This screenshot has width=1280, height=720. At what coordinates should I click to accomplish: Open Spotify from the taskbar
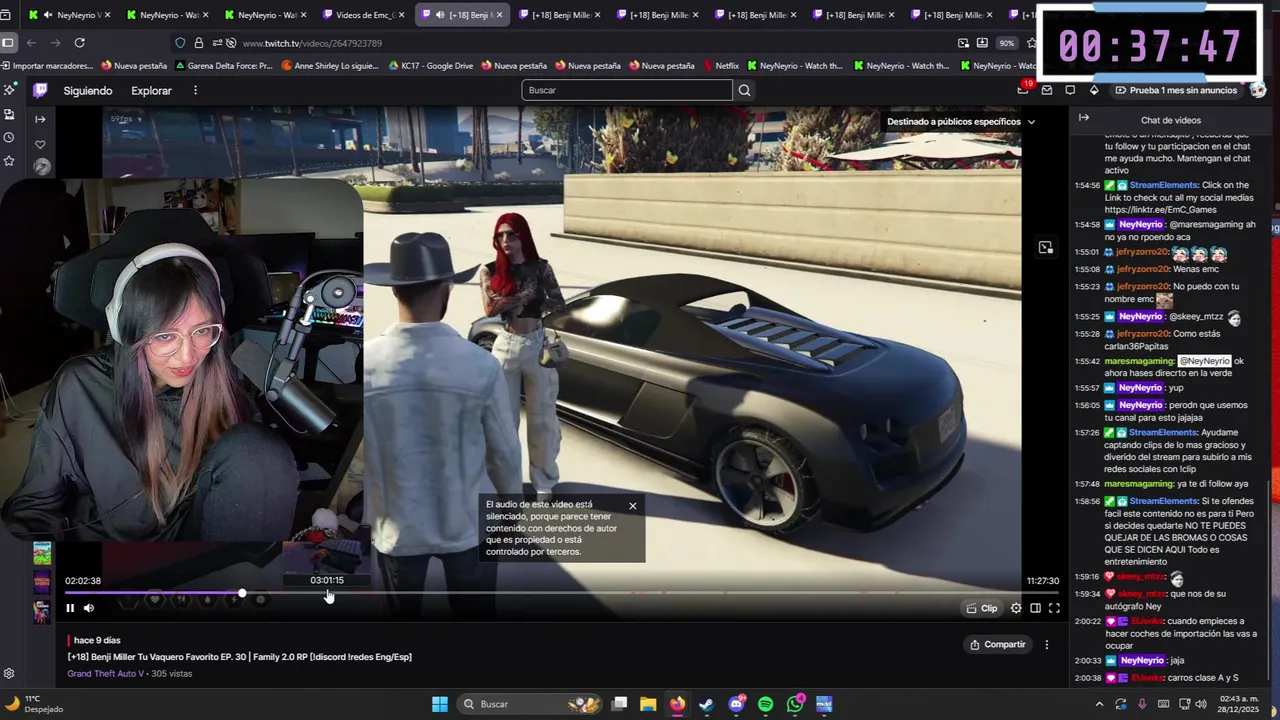click(x=766, y=704)
